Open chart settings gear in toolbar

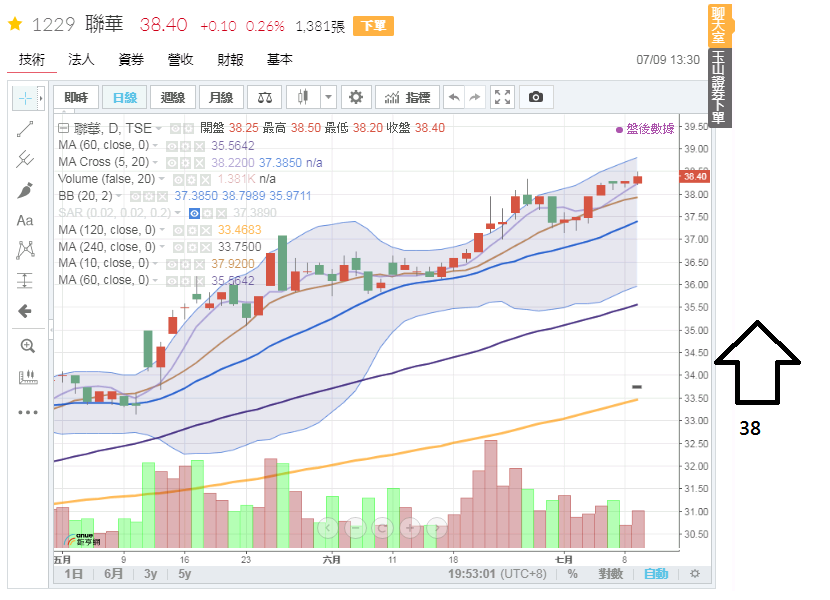(356, 97)
